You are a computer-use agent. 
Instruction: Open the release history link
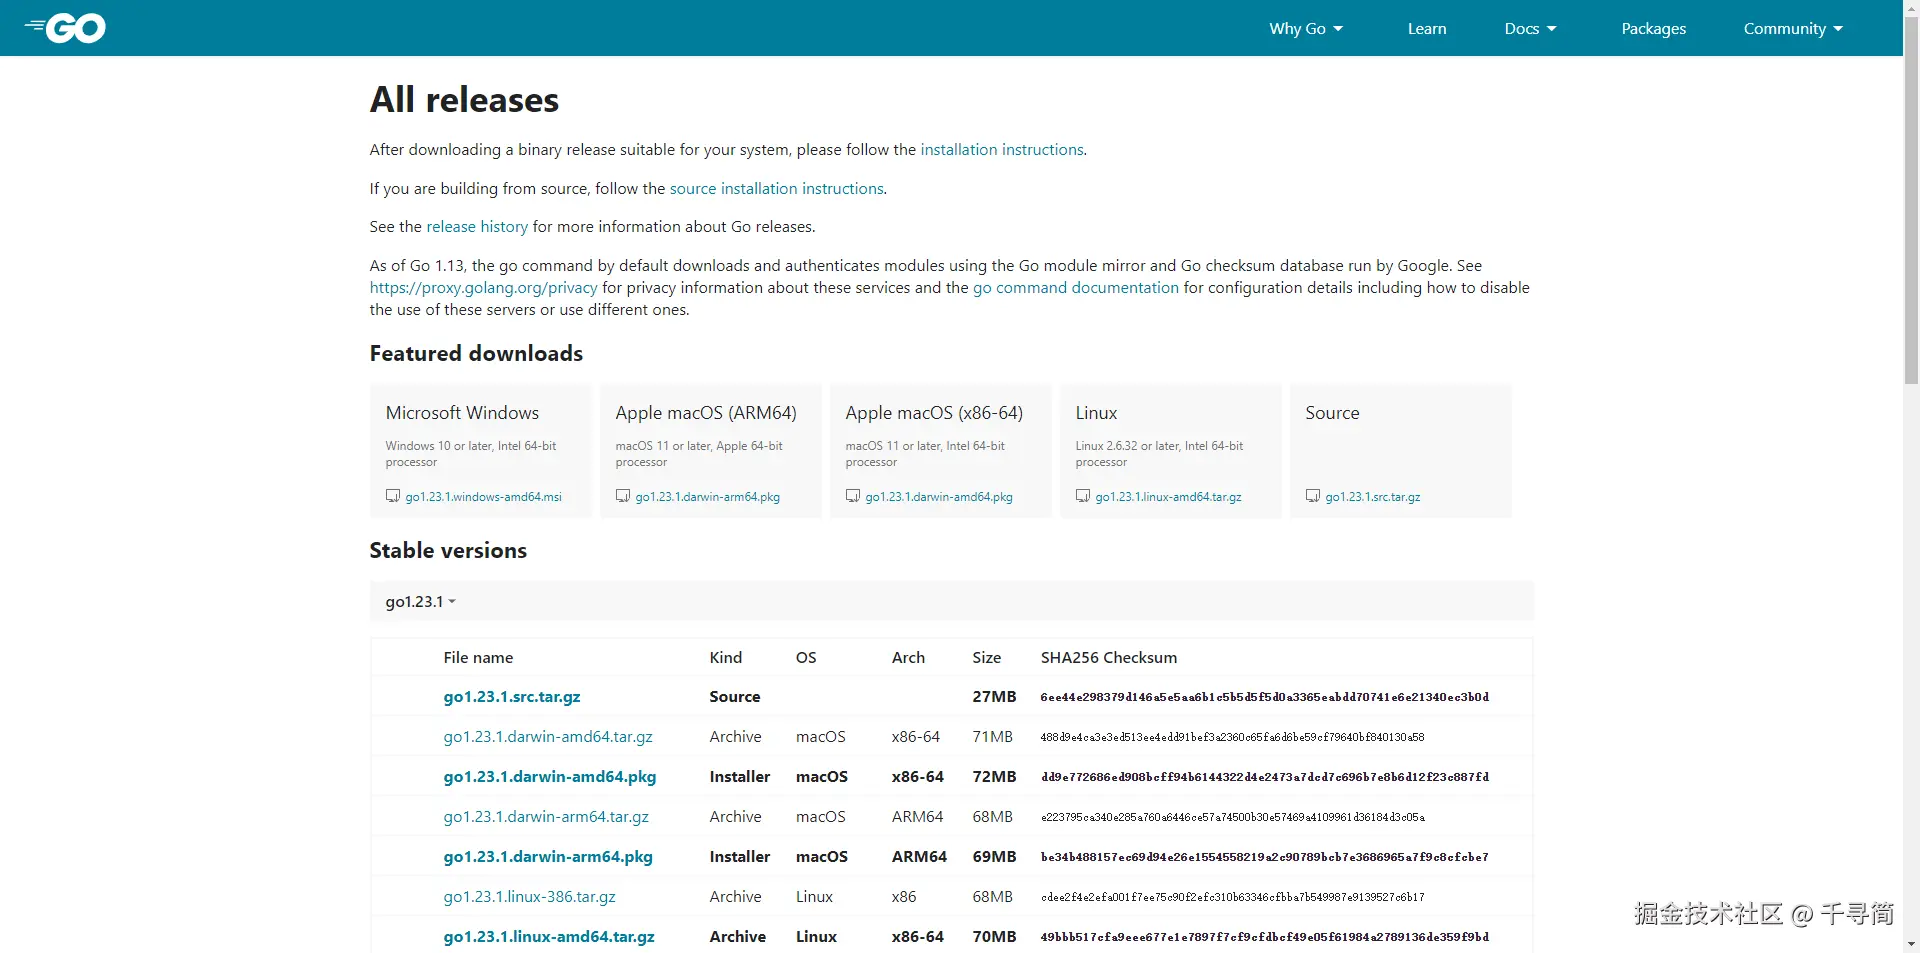[x=477, y=226]
